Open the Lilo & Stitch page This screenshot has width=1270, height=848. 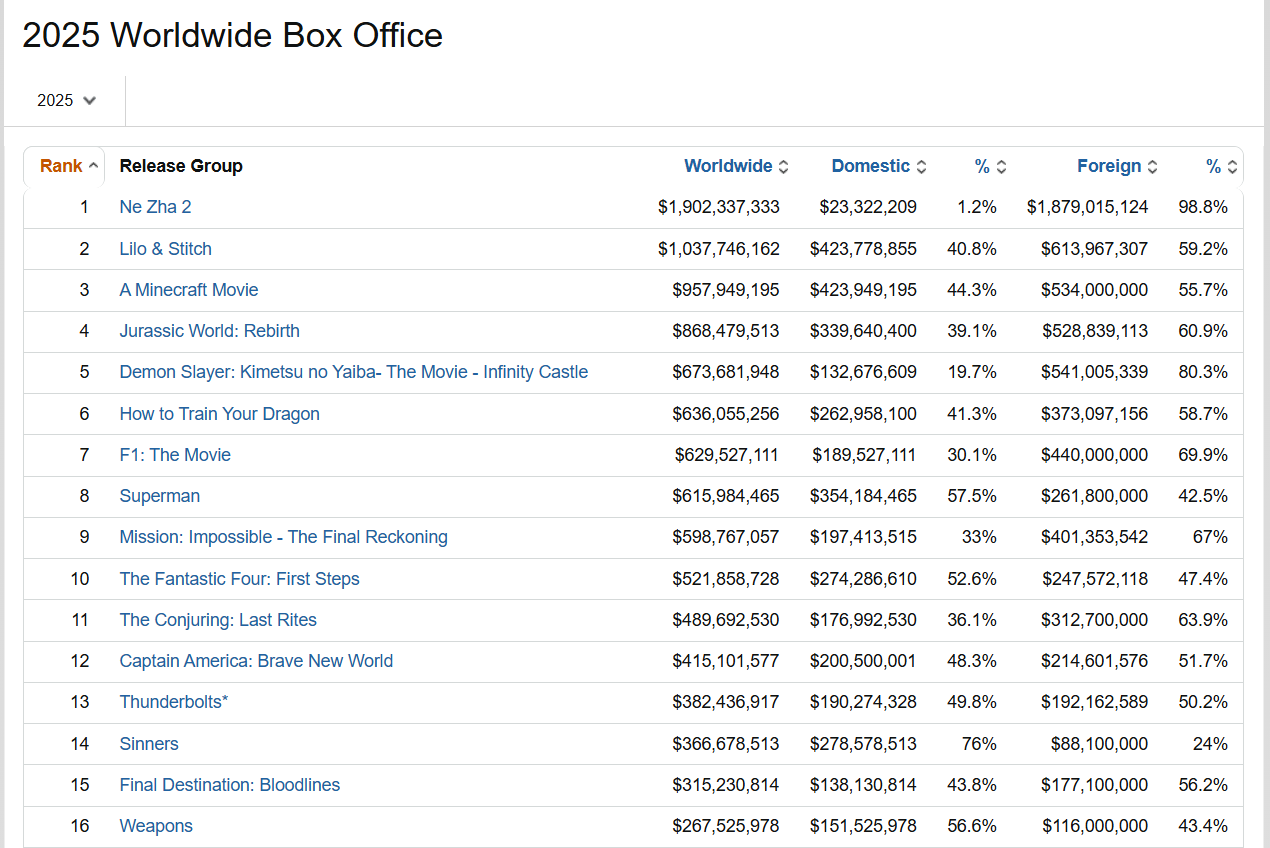pos(165,249)
